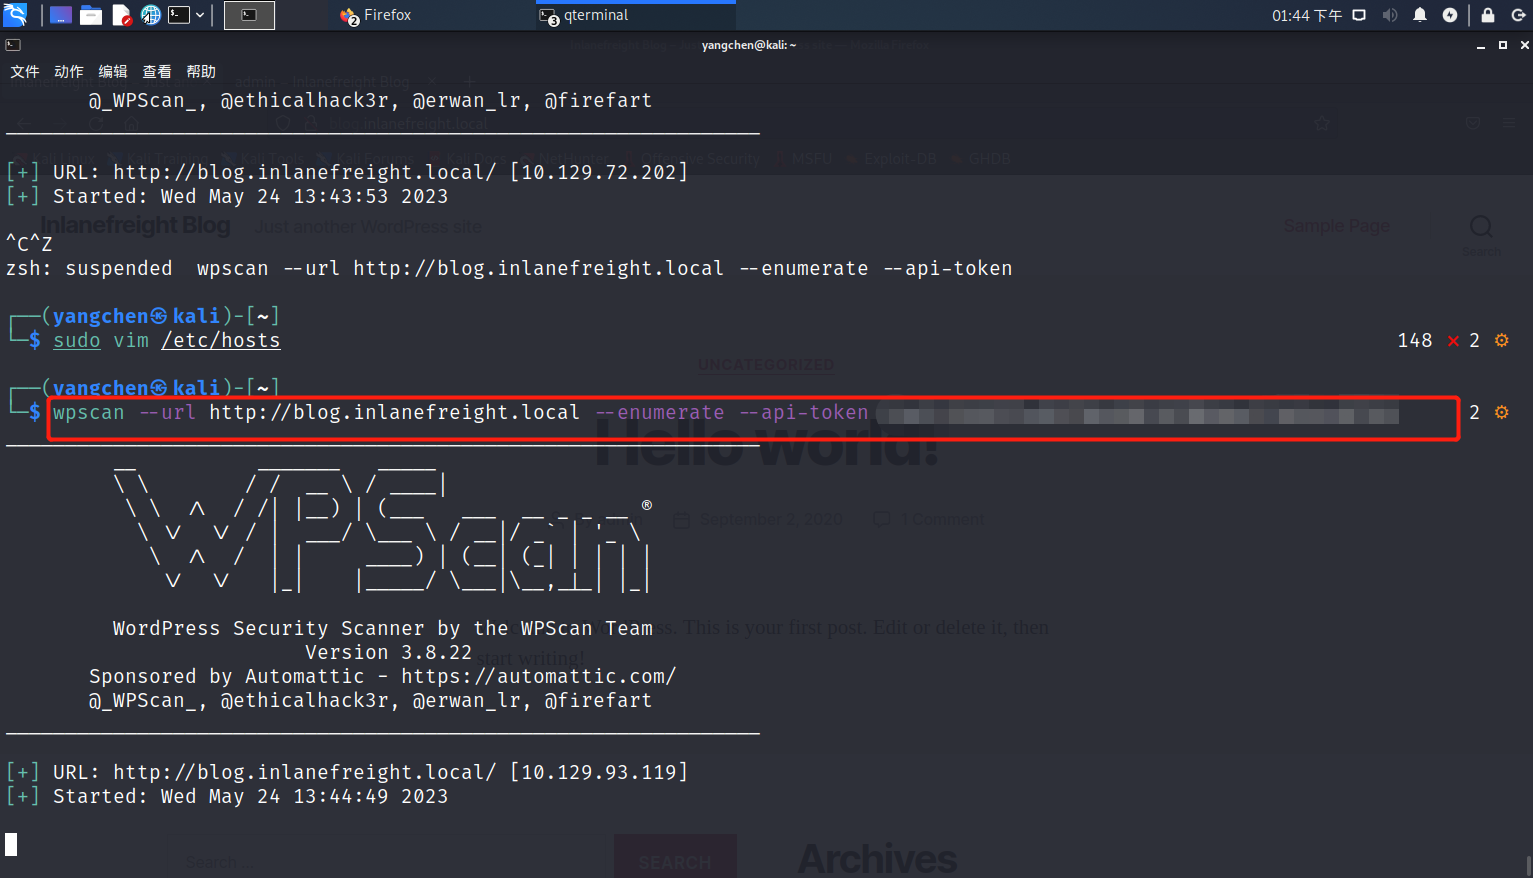Close the qterminal window
Image resolution: width=1533 pixels, height=878 pixels.
[x=1525, y=45]
